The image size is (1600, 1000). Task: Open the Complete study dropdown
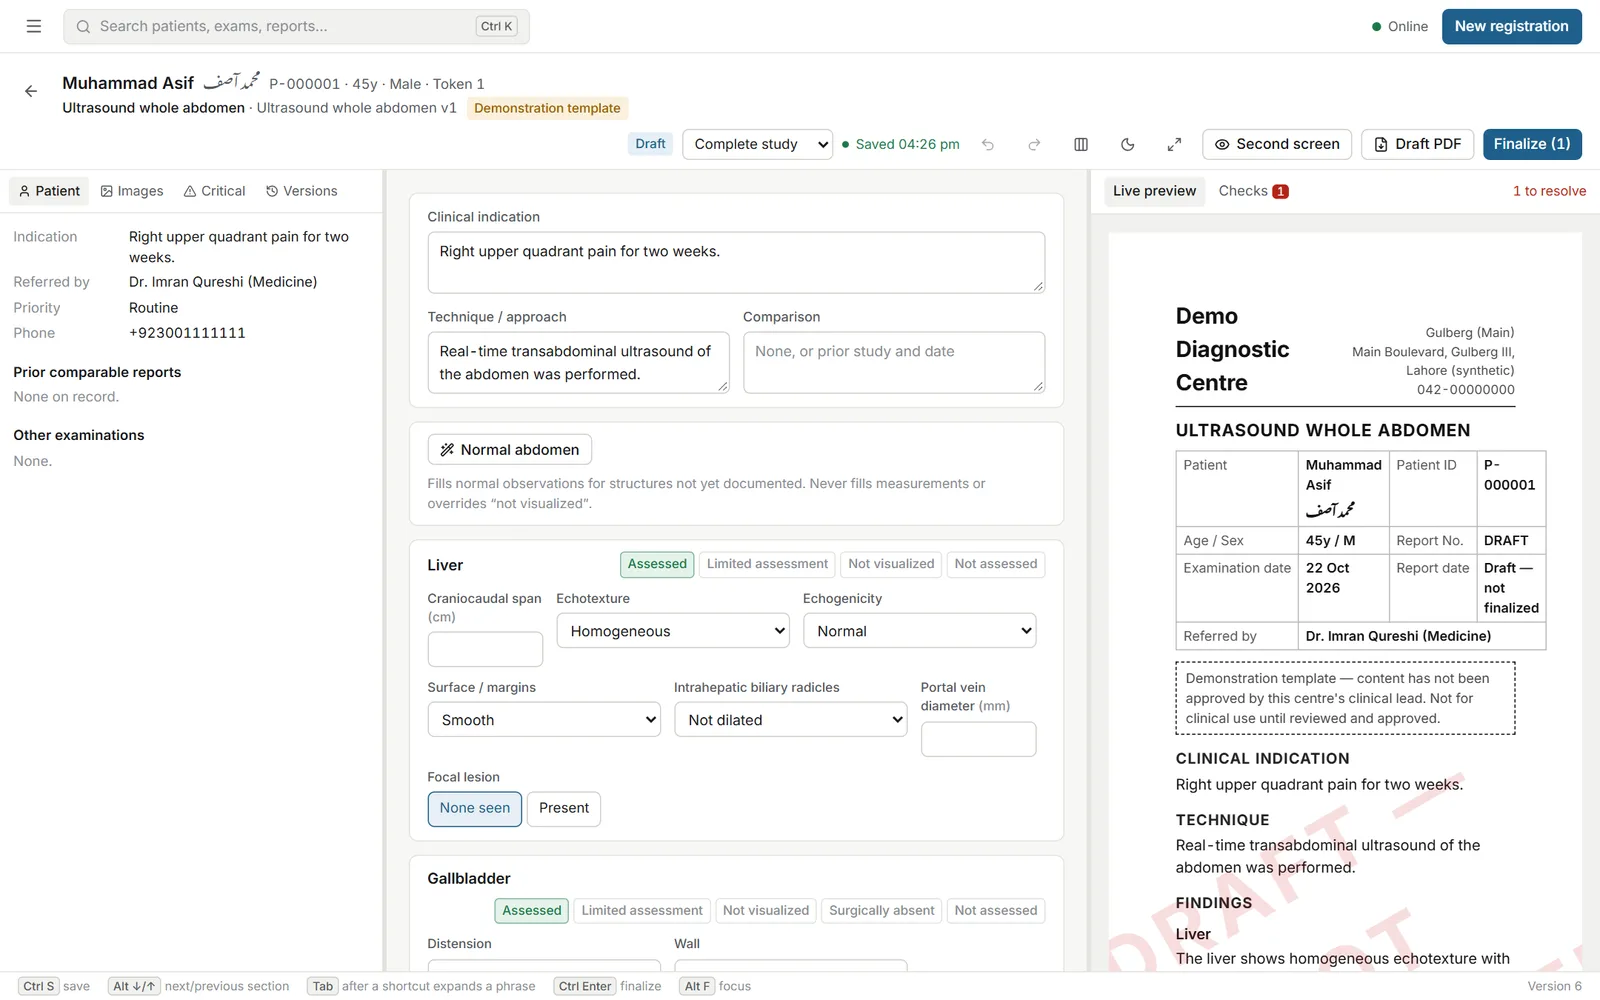(757, 144)
